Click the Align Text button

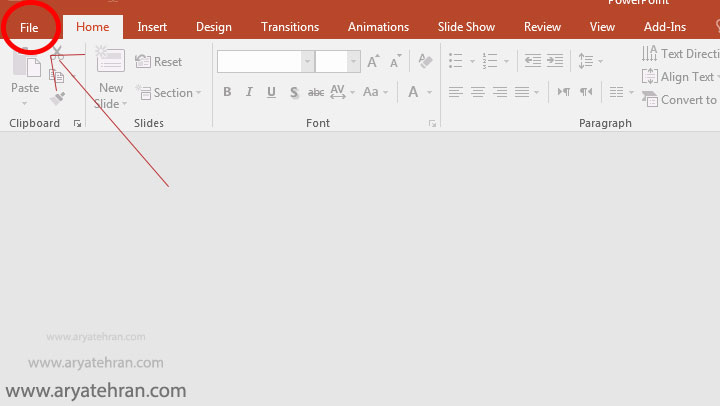point(679,77)
